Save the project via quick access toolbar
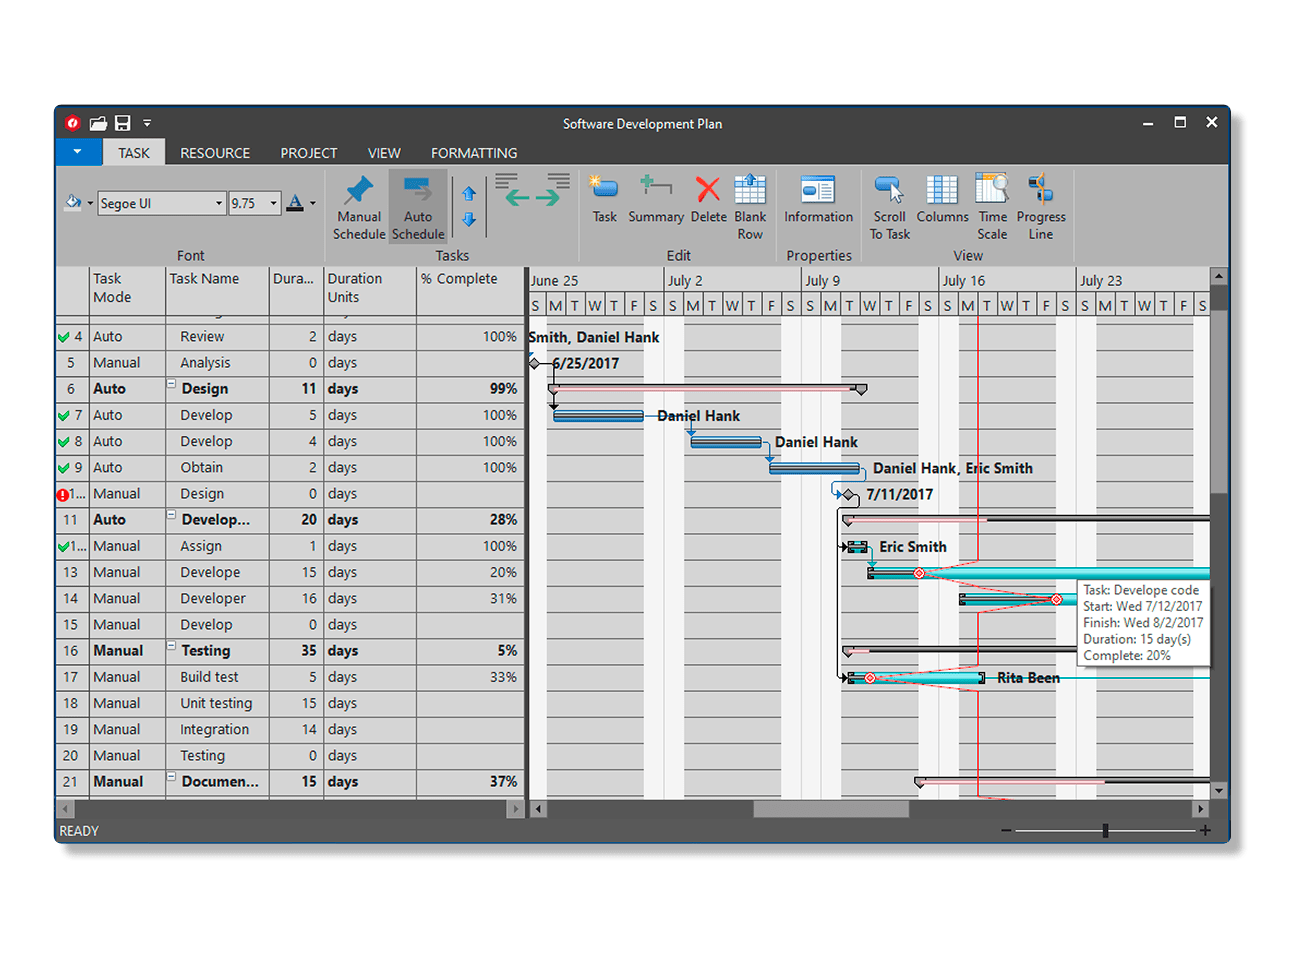Screen dimensions: 1290x957 (x=122, y=122)
